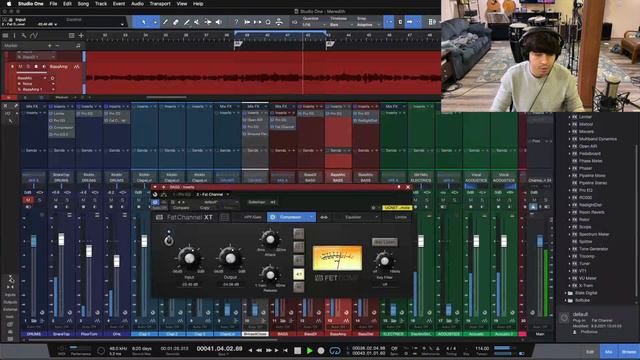Expand the Softube folder in browser
640x360 pixels.
pyautogui.click(x=566, y=300)
